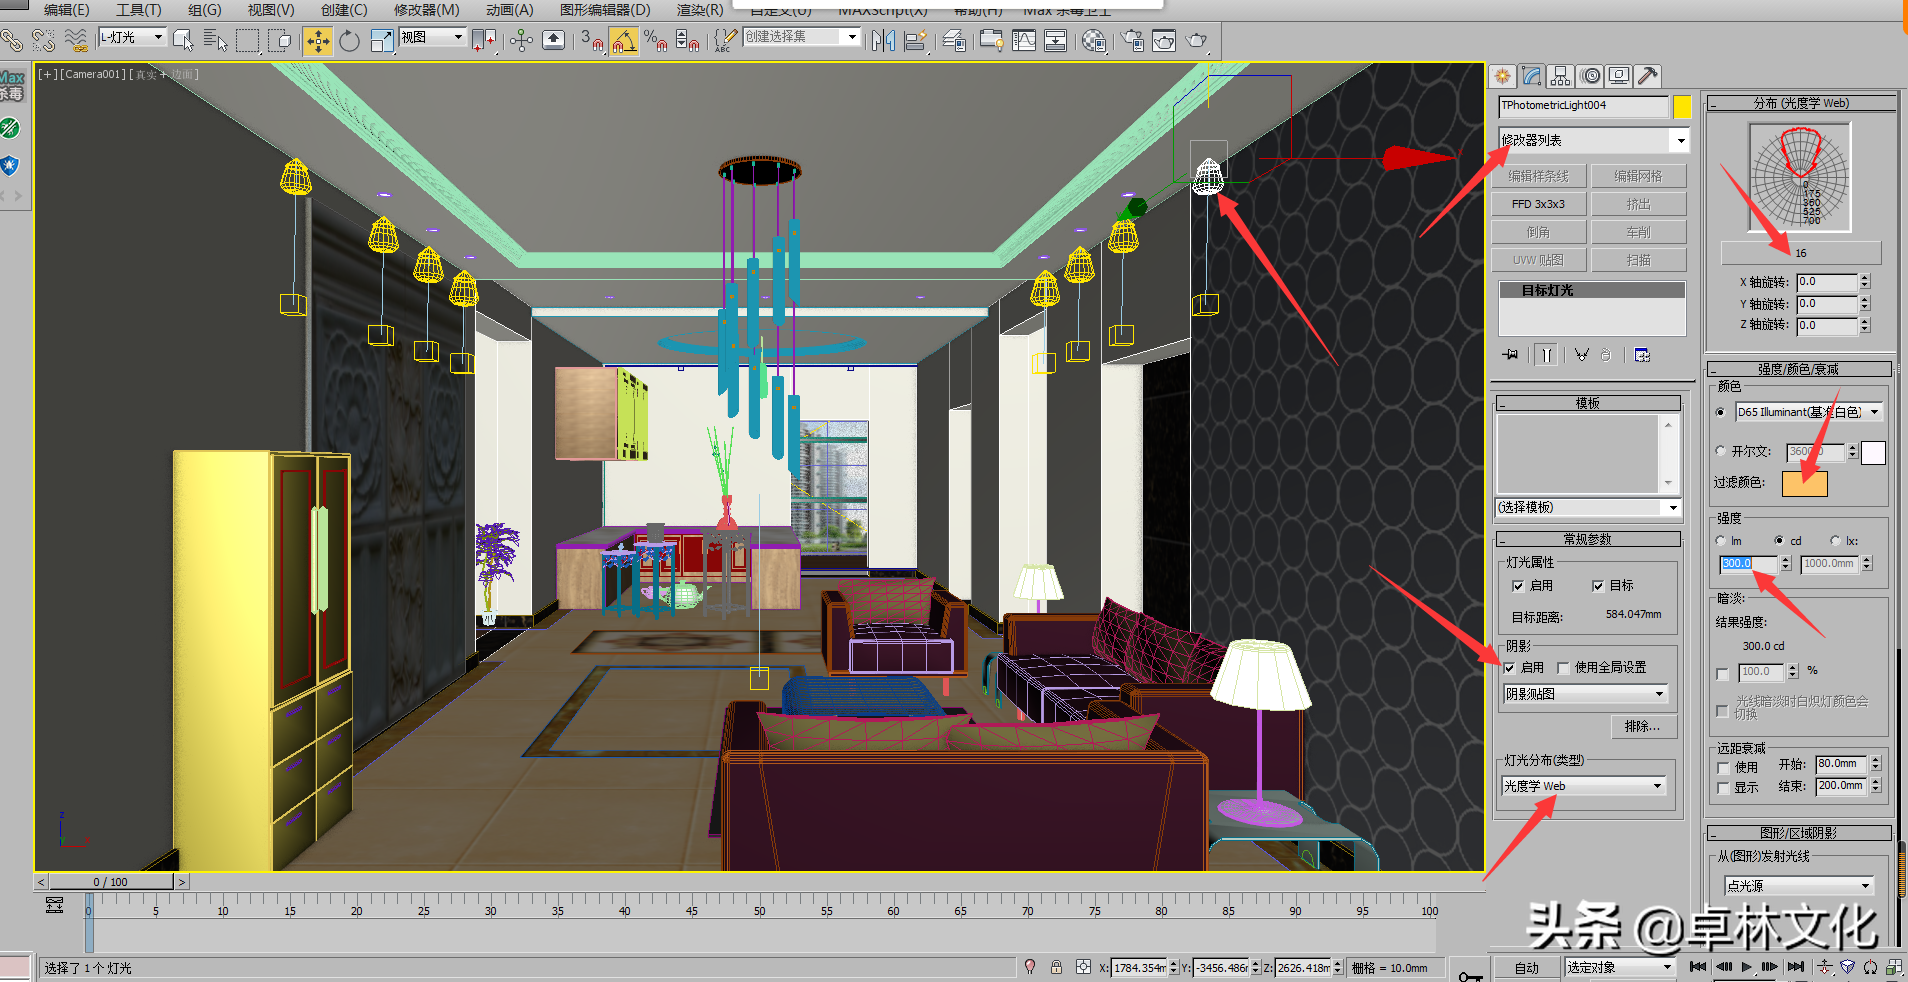This screenshot has width=1908, height=982.
Task: Click the Render teapot icon
Action: coord(1196,40)
